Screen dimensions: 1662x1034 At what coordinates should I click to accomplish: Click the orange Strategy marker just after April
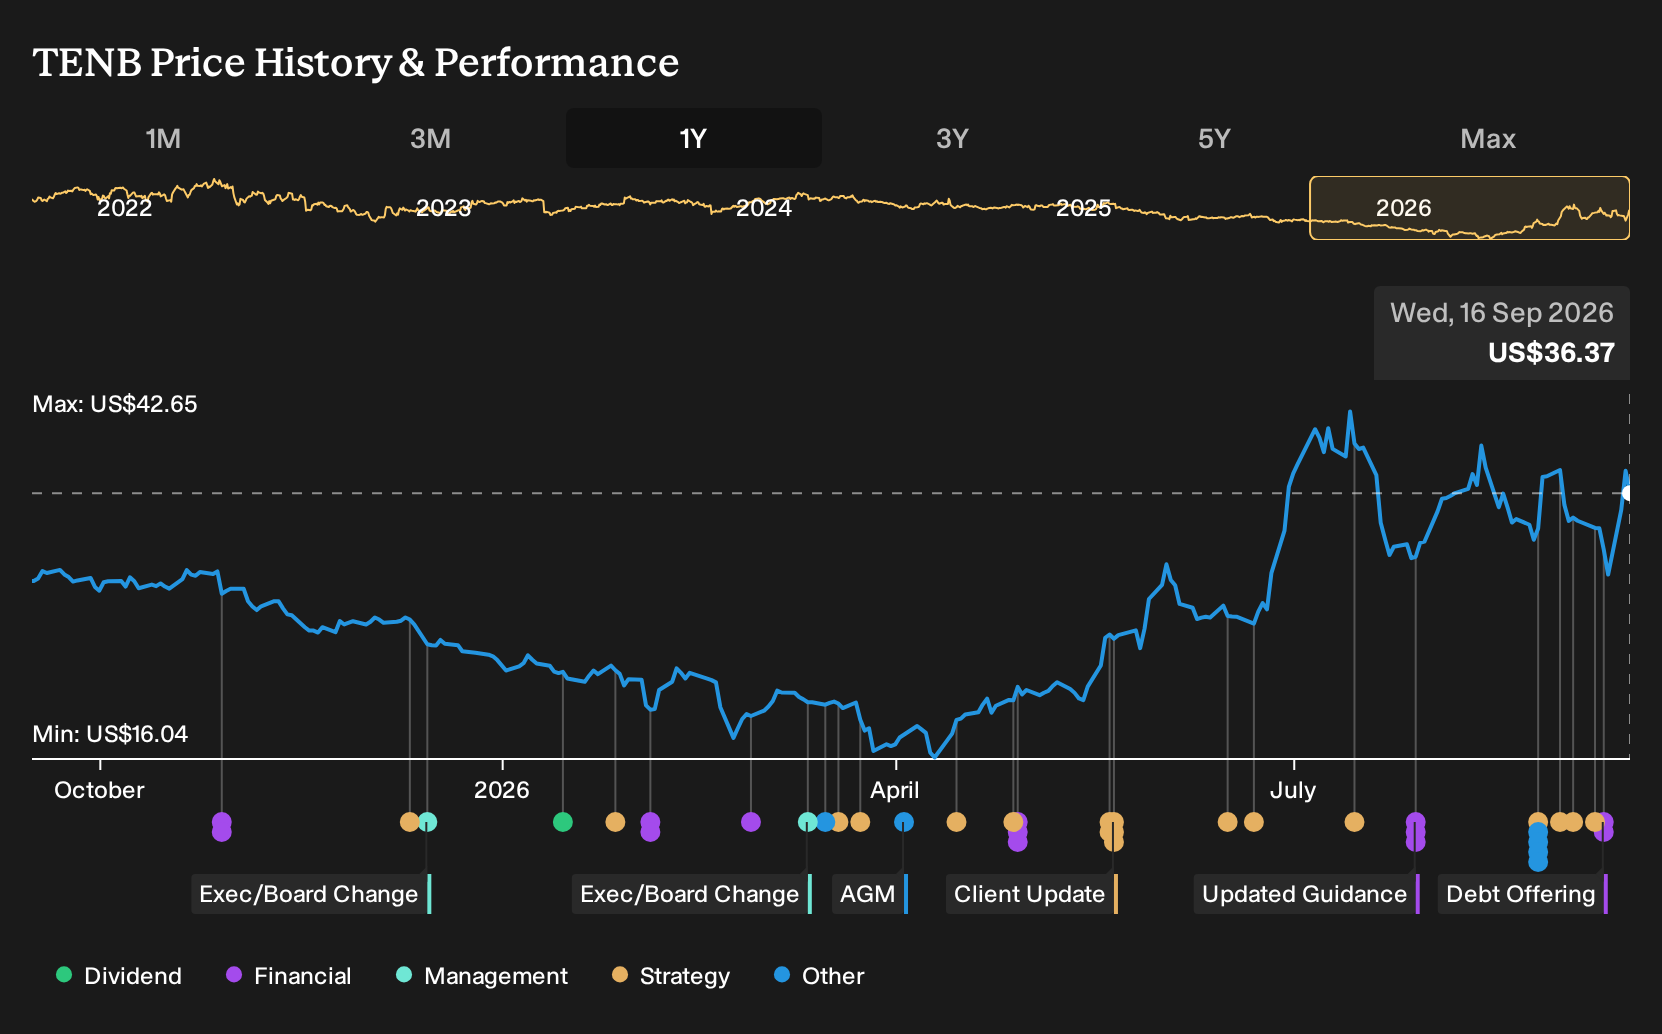[x=956, y=822]
